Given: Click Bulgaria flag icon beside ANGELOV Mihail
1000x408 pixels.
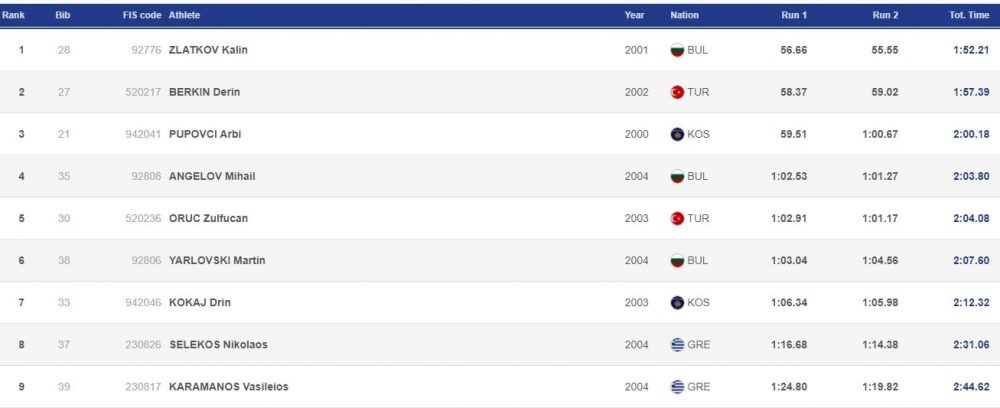Looking at the screenshot, I should 677,176.
